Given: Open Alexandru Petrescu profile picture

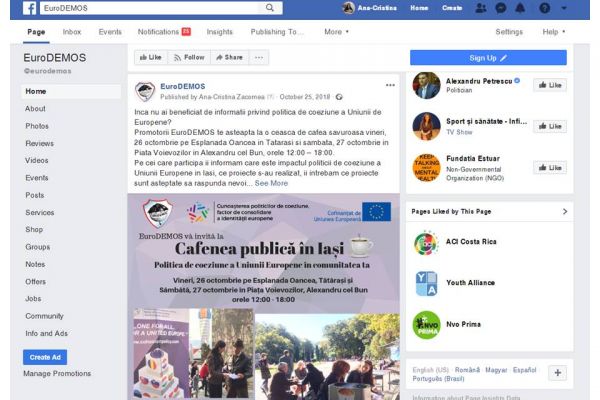Looking at the screenshot, I should (x=426, y=85).
